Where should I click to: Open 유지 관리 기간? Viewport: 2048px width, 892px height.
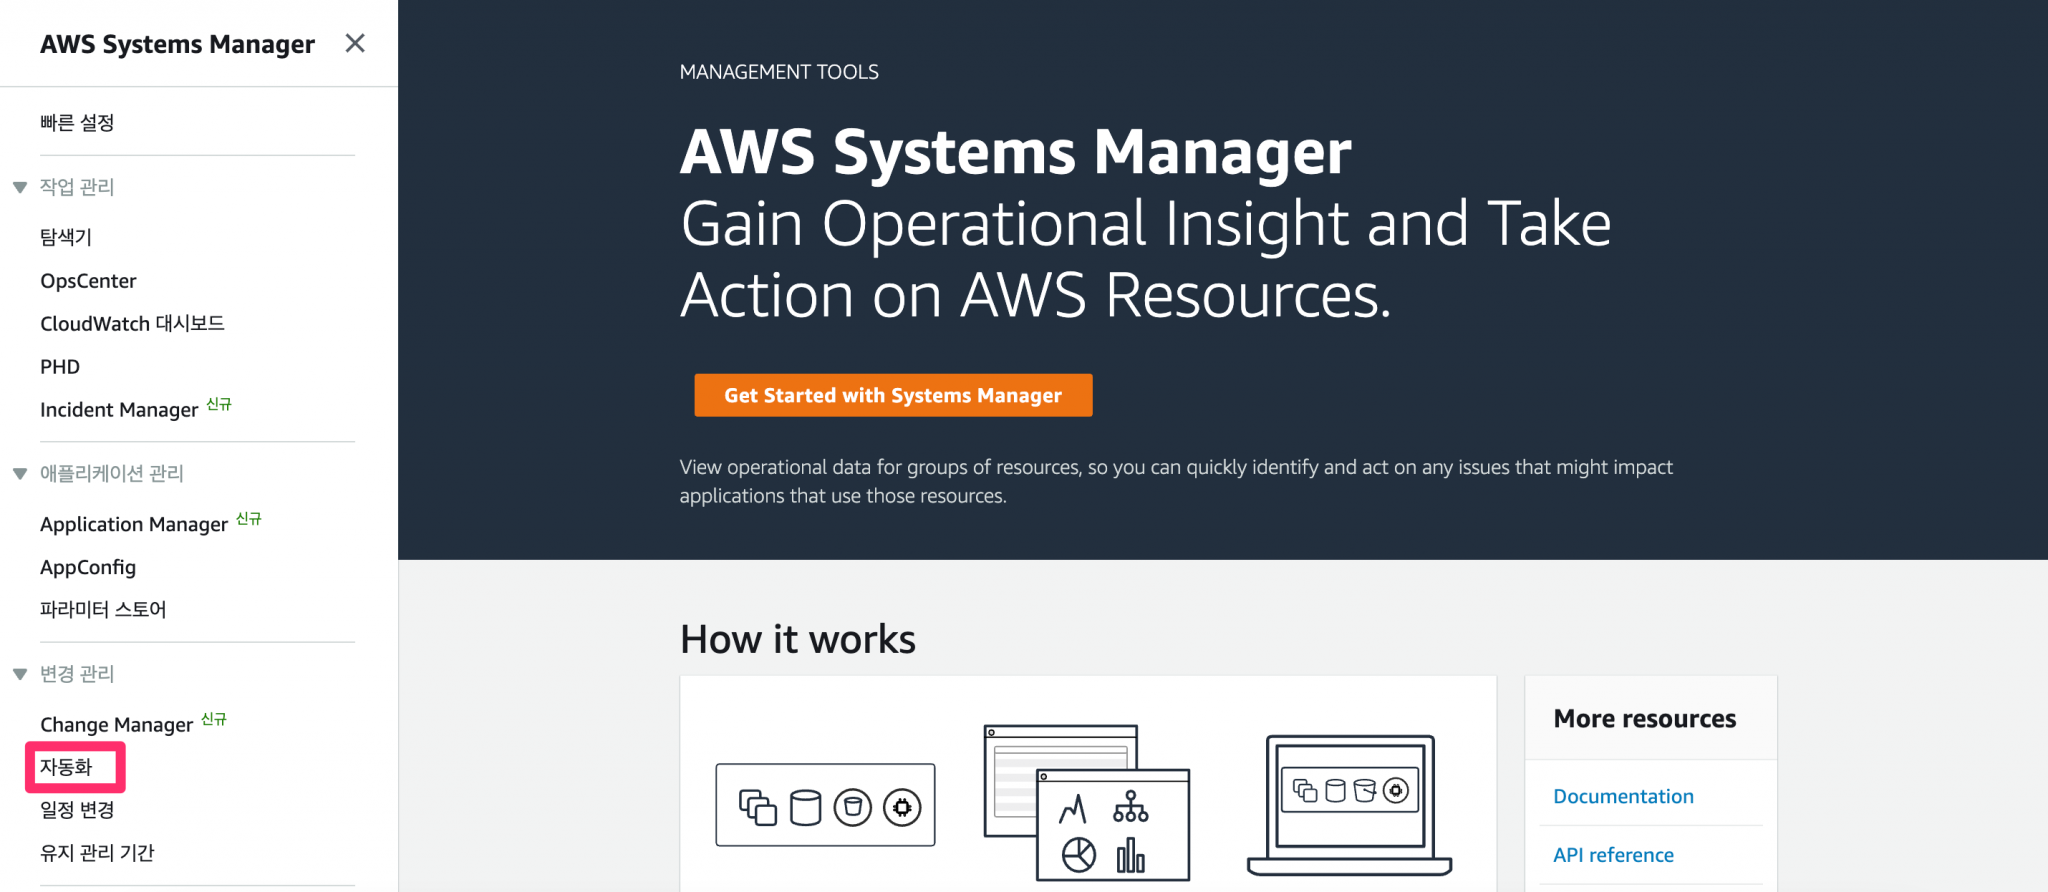(x=97, y=853)
